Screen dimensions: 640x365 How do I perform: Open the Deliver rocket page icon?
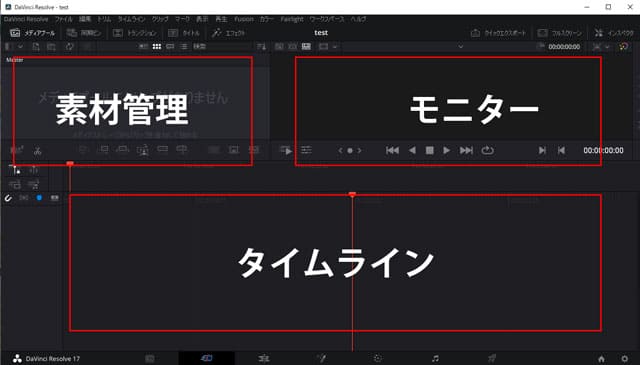(x=492, y=358)
